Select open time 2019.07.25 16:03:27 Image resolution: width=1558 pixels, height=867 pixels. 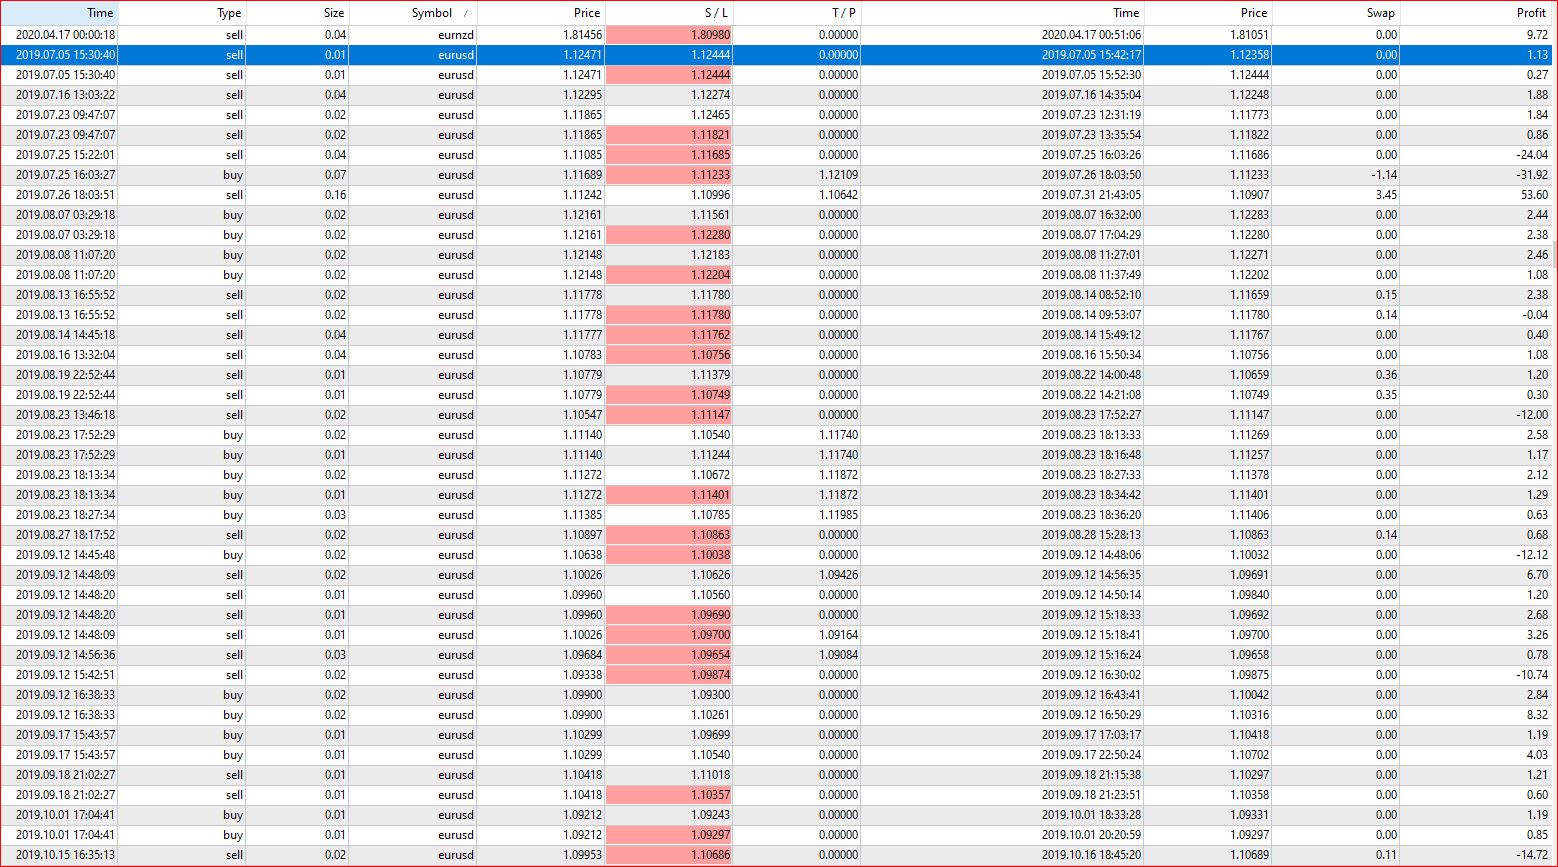pyautogui.click(x=65, y=175)
